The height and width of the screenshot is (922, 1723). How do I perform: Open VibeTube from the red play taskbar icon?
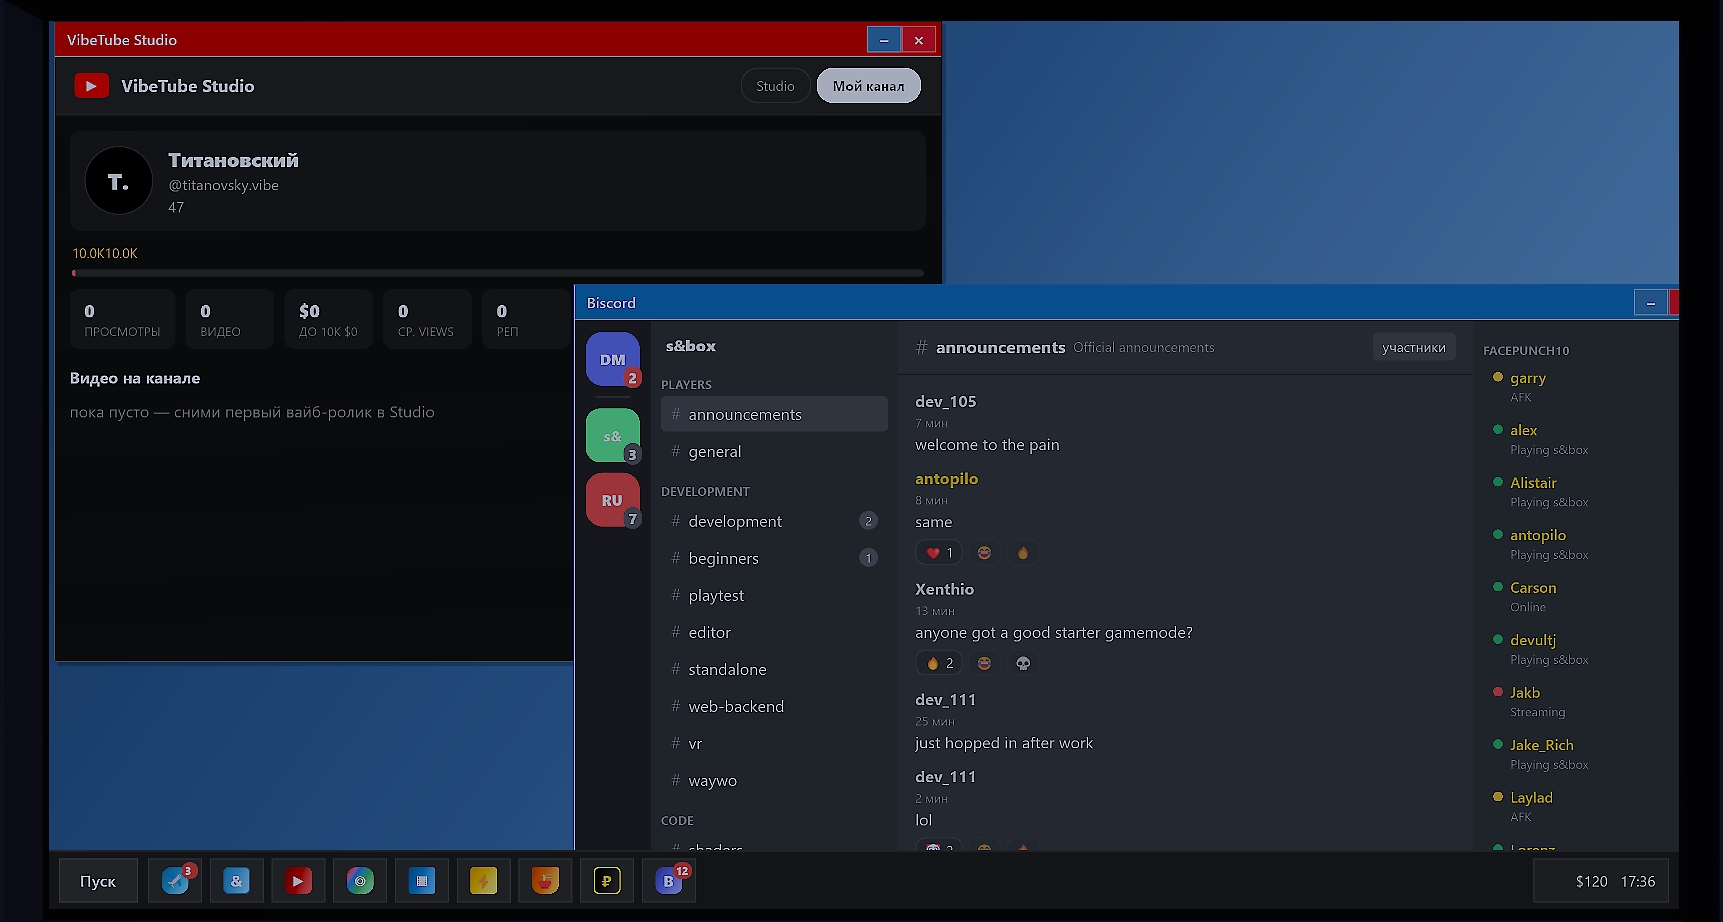[298, 881]
